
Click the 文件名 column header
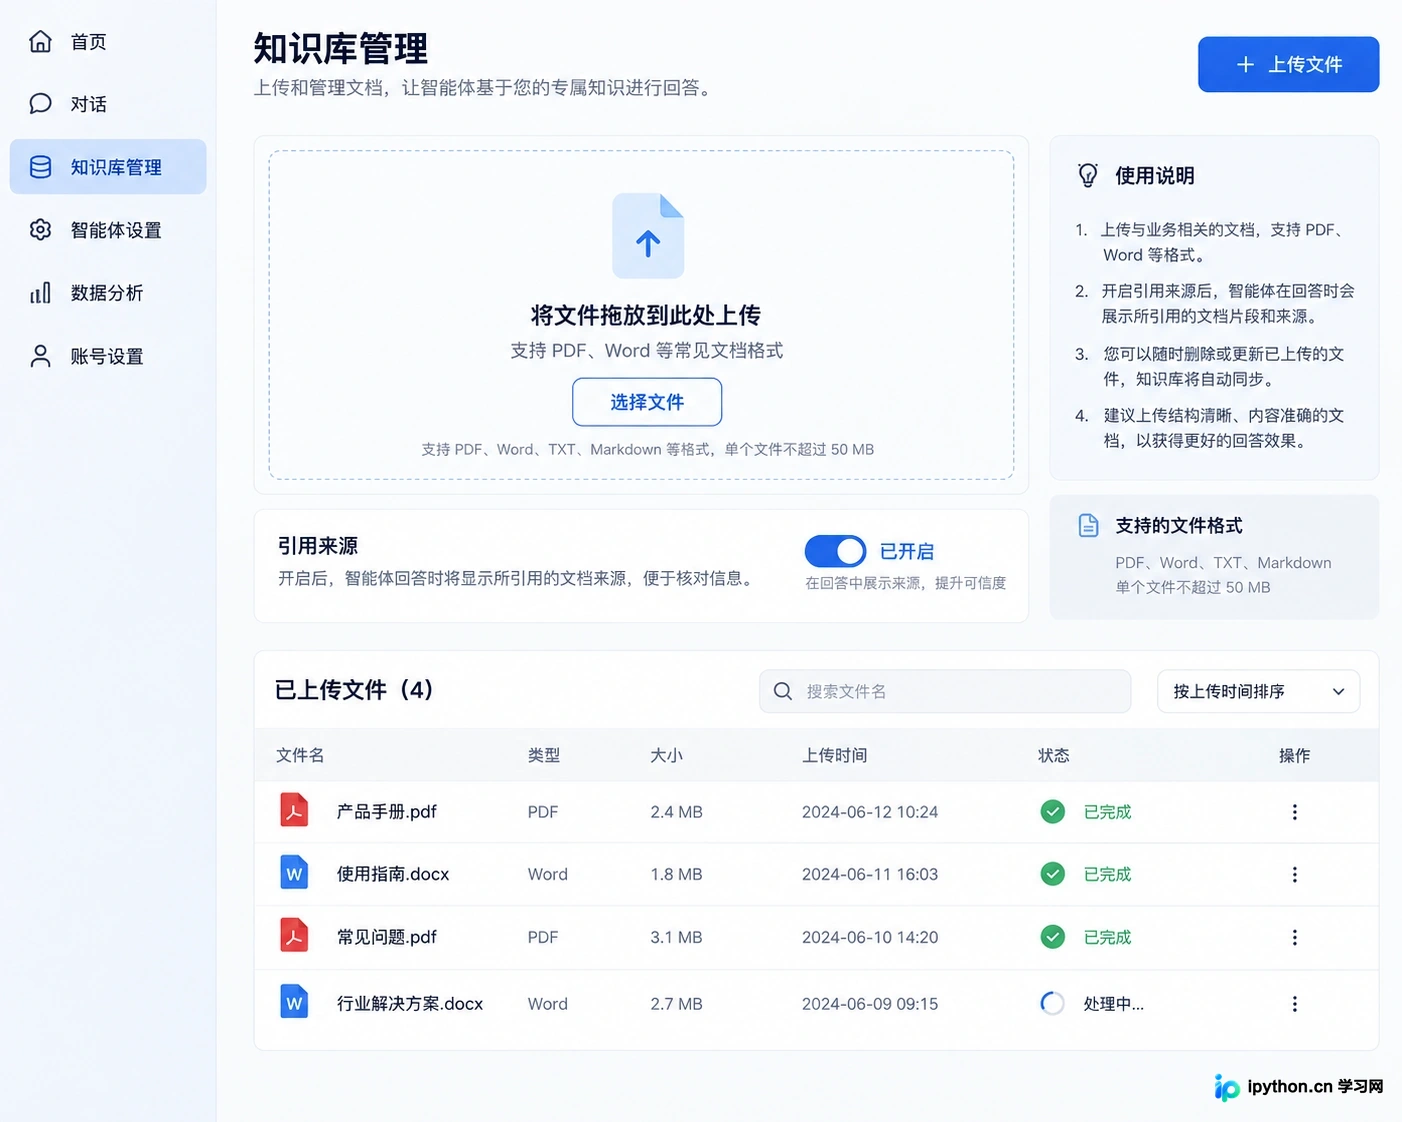tap(300, 755)
